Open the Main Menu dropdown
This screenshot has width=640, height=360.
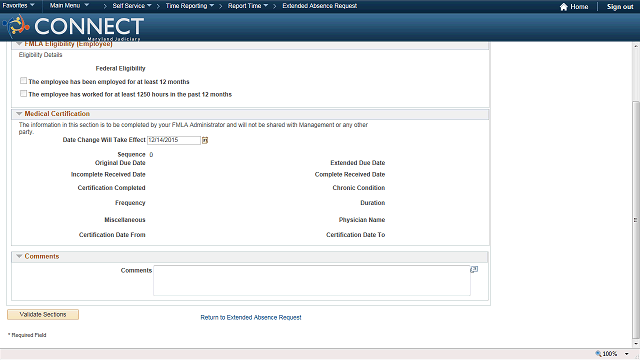pyautogui.click(x=69, y=6)
